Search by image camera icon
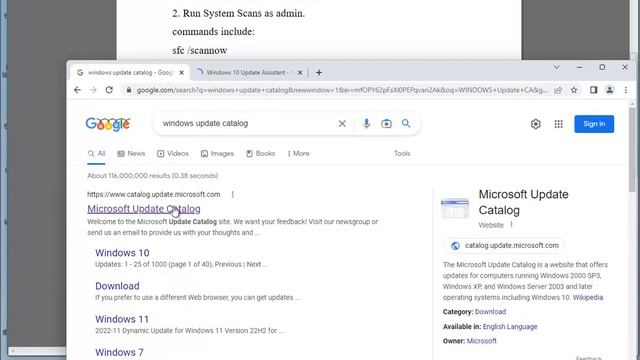This screenshot has width=640, height=360. coord(386,123)
